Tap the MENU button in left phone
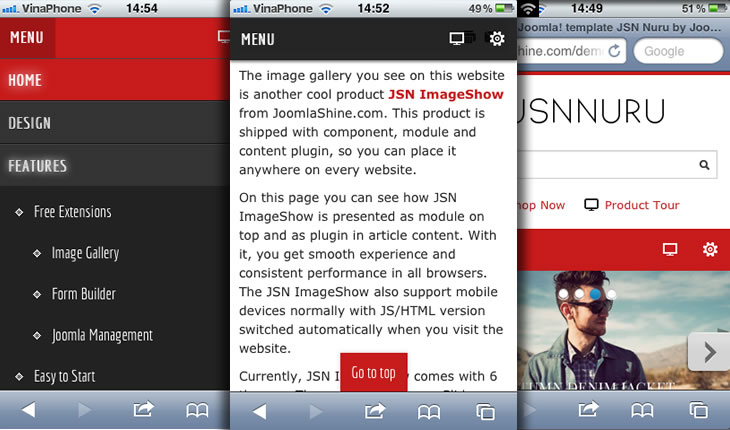 point(27,38)
